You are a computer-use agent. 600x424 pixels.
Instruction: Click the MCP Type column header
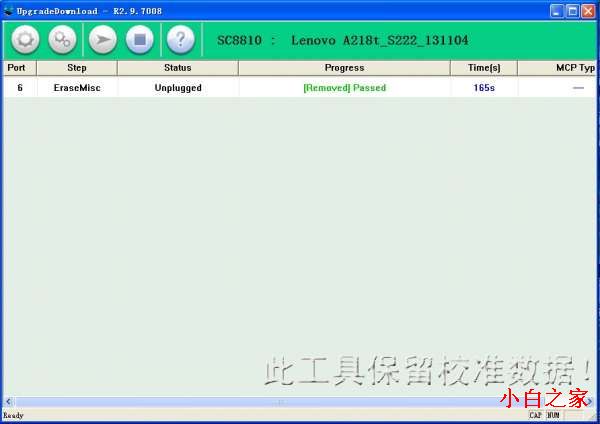[557, 68]
